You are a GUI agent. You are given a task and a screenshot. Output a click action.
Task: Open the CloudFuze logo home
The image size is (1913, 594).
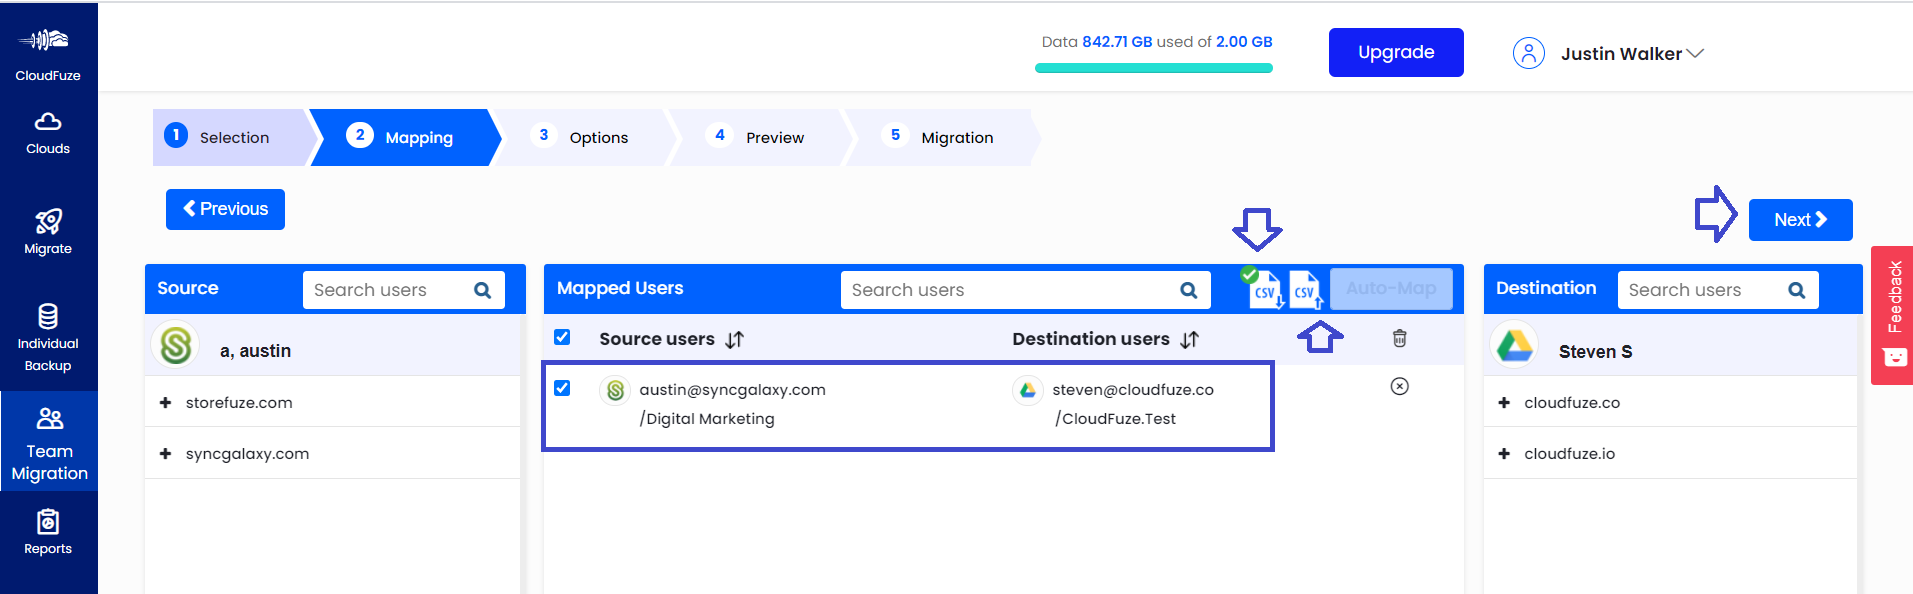(x=48, y=53)
